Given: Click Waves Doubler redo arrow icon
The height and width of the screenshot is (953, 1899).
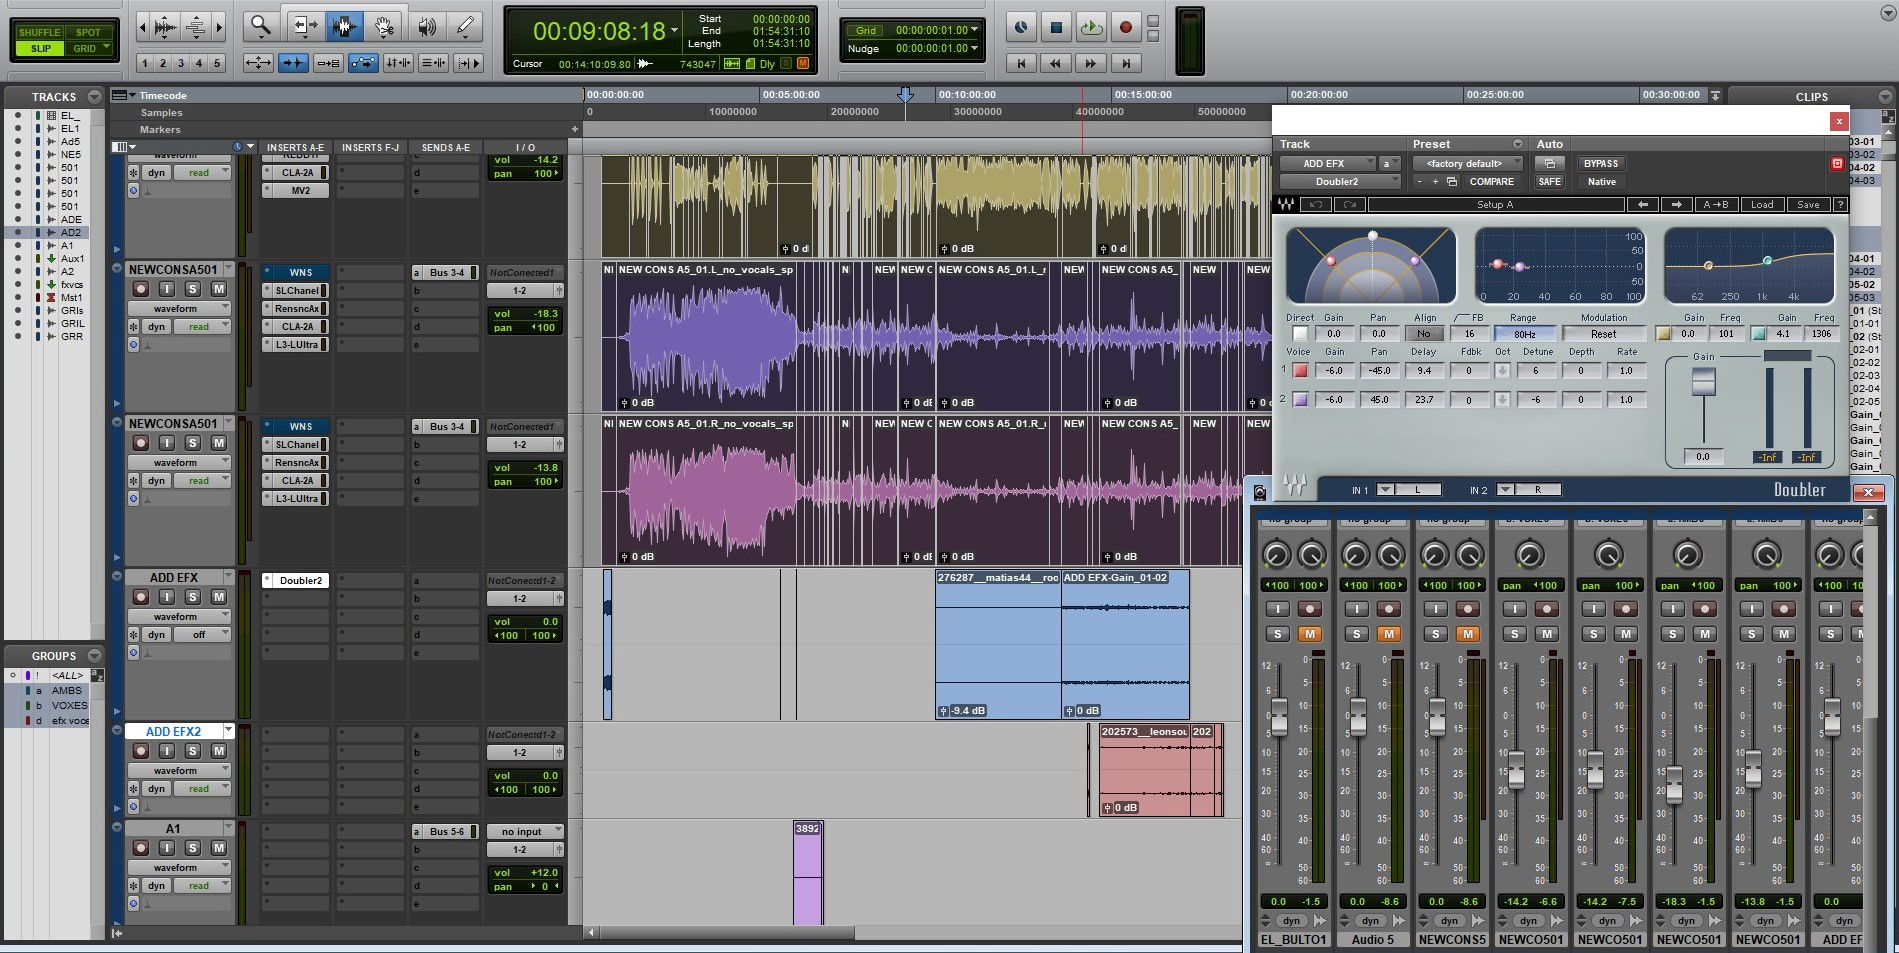Looking at the screenshot, I should pyautogui.click(x=1349, y=204).
